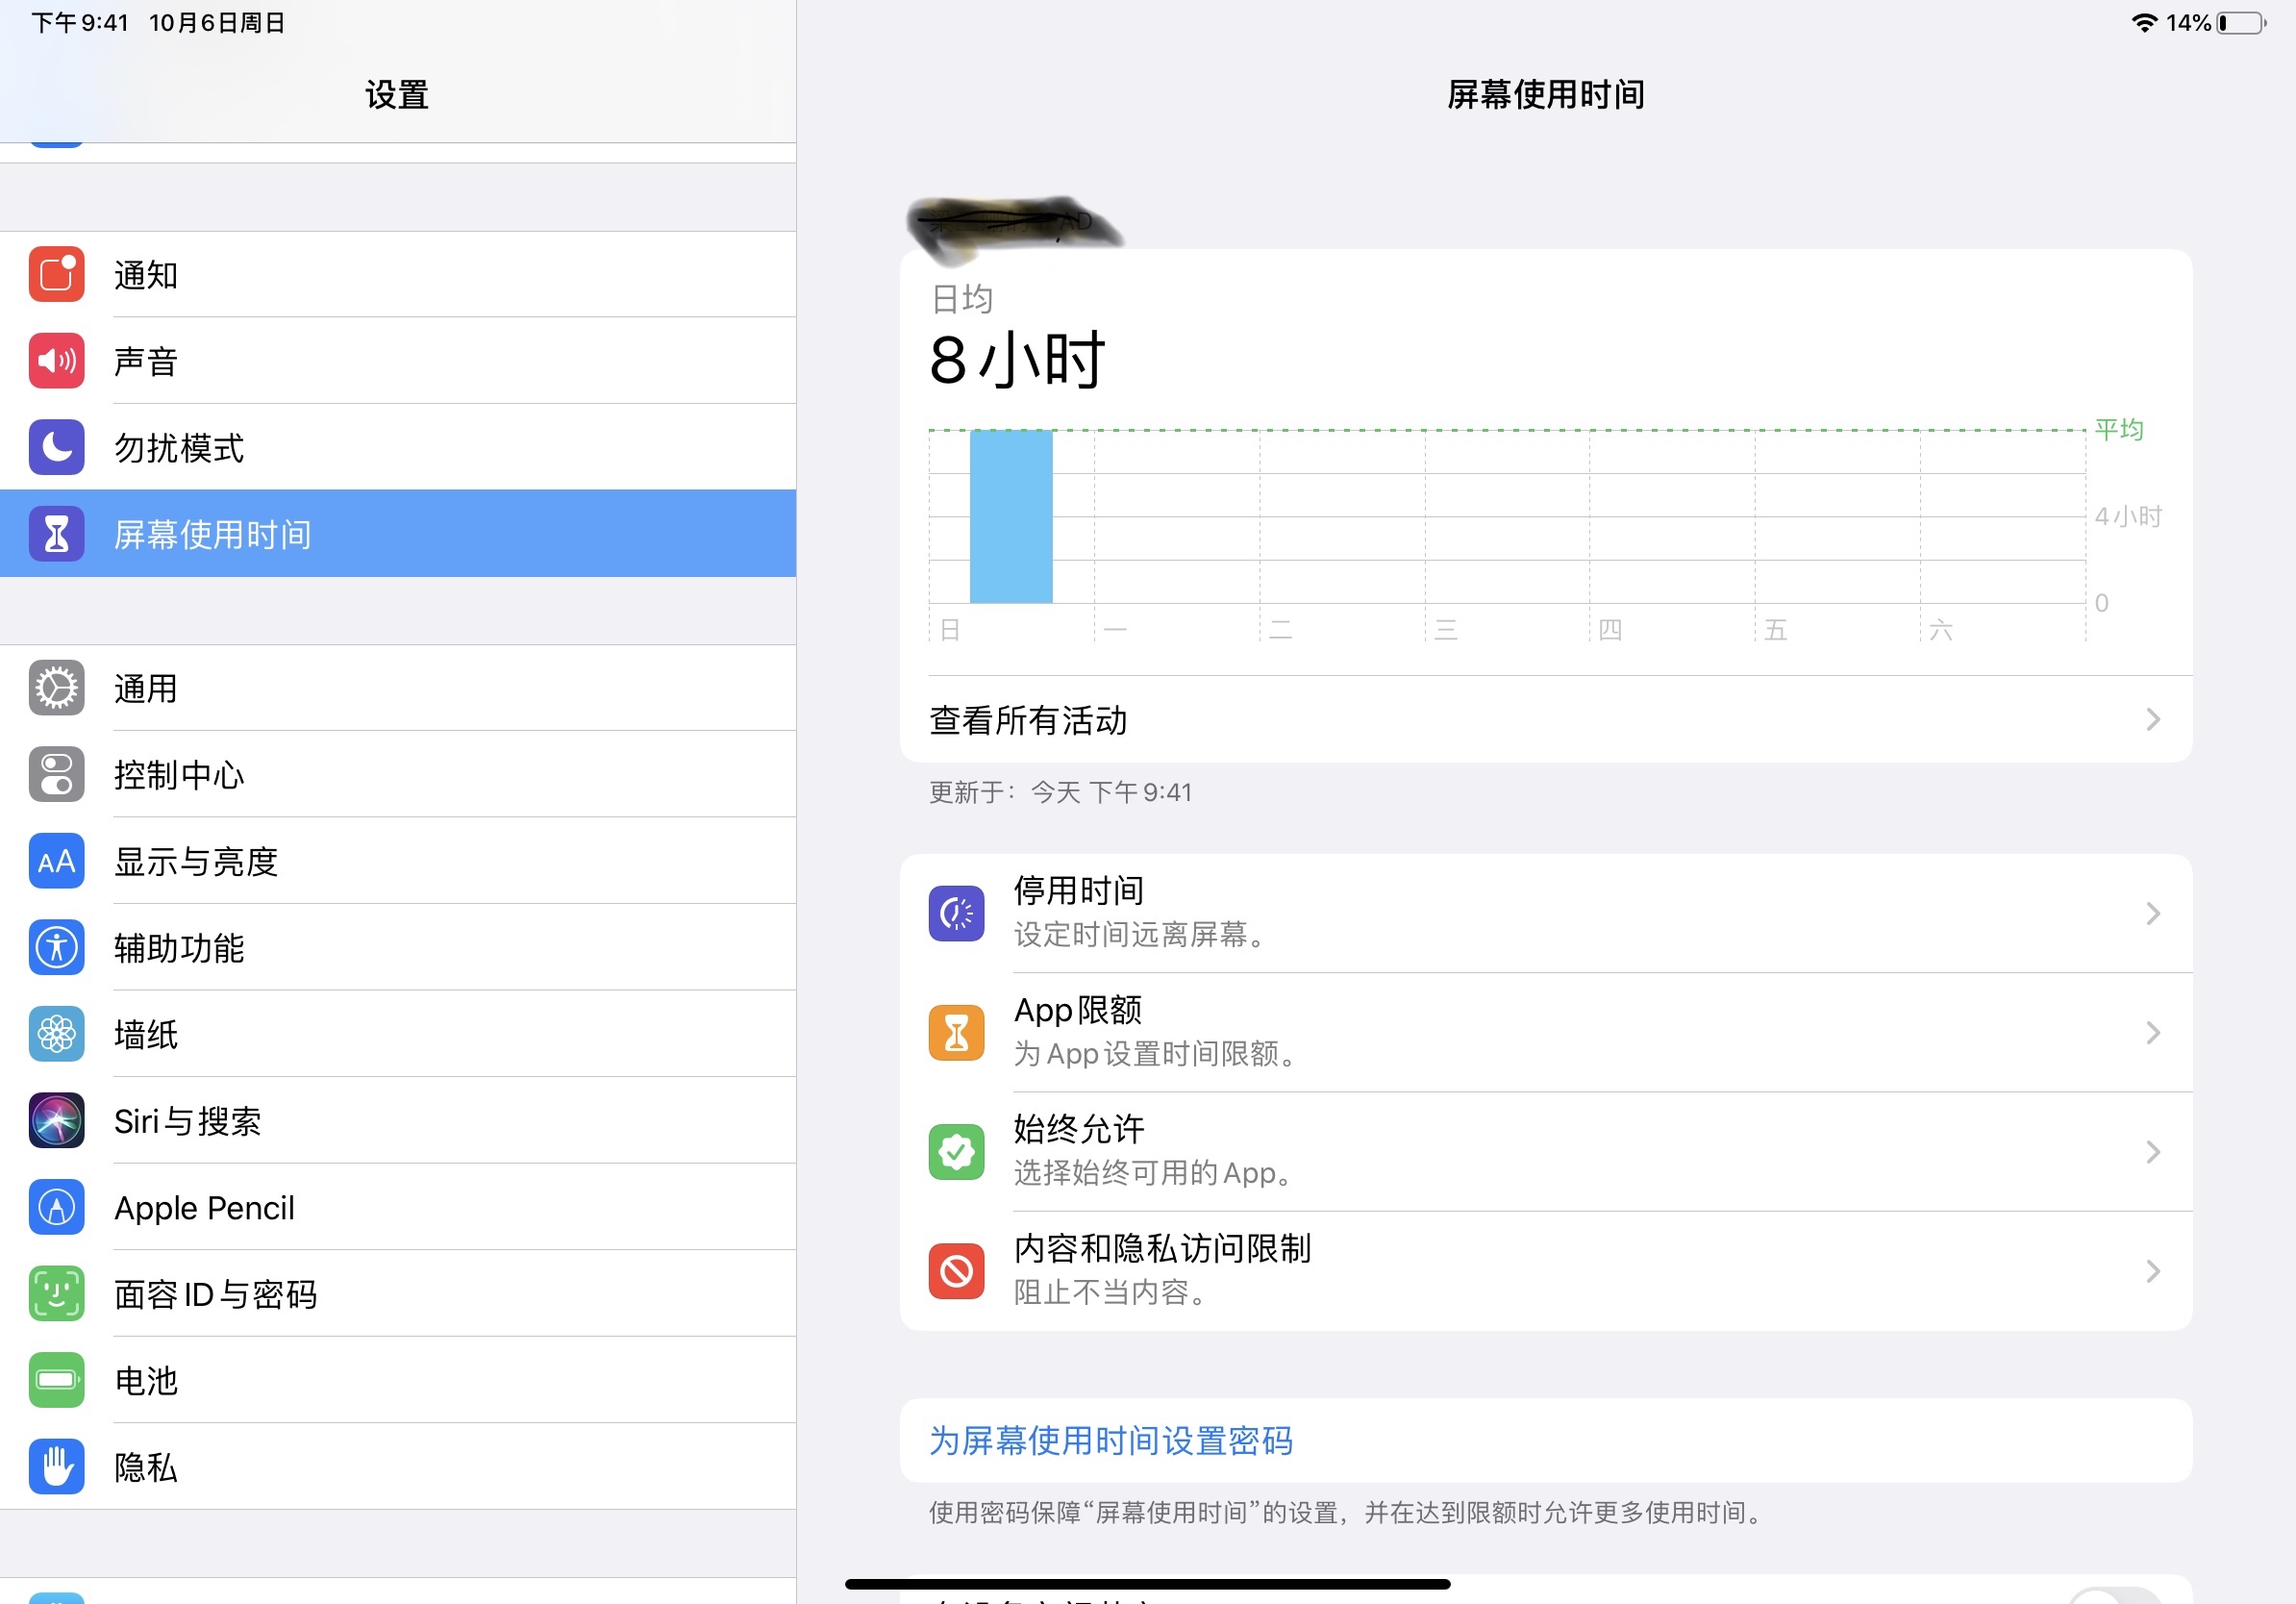Viewport: 2296px width, 1604px height.
Task: Expand the App Limits row chevron
Action: 2152,1032
